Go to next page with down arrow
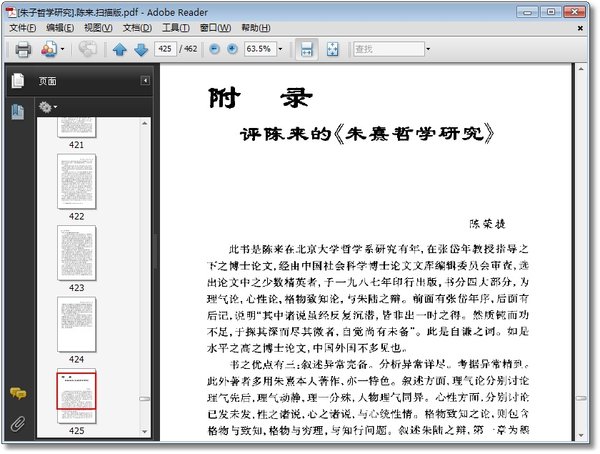 tap(141, 49)
